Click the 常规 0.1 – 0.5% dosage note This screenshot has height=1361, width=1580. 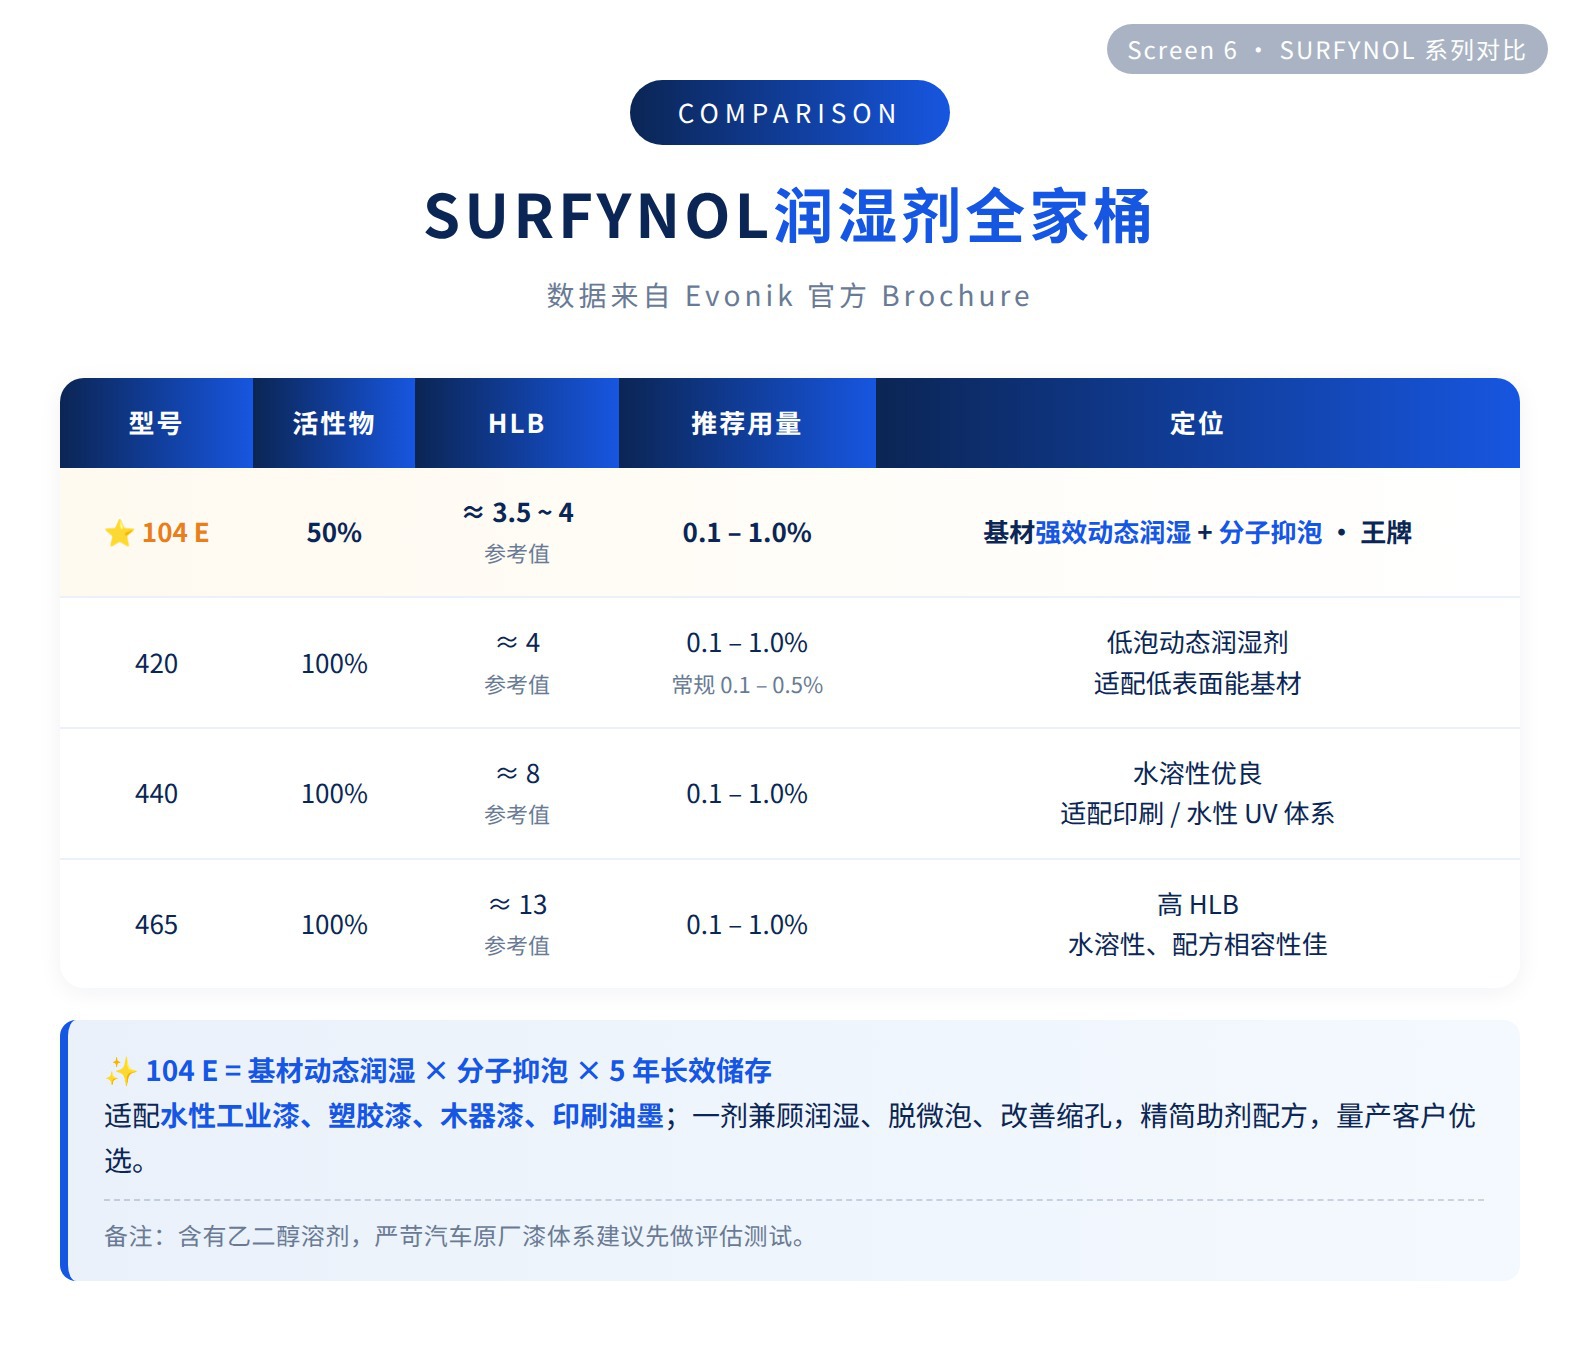tap(747, 685)
